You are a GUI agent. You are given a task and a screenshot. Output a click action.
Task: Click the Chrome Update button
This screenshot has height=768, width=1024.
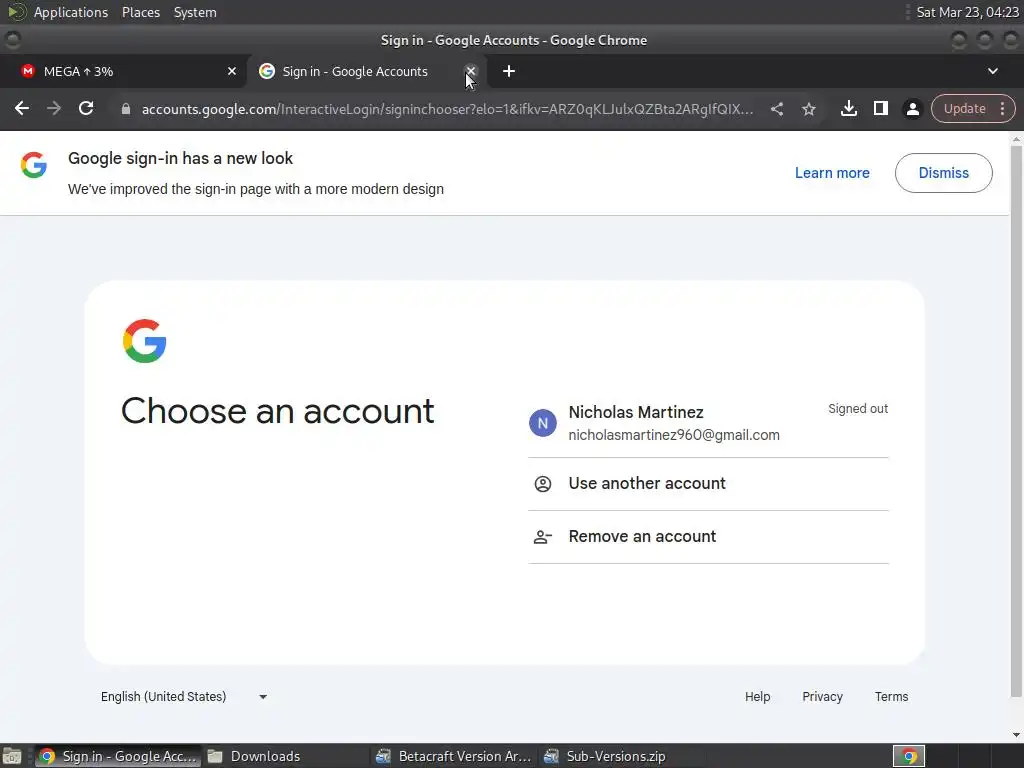(x=965, y=108)
